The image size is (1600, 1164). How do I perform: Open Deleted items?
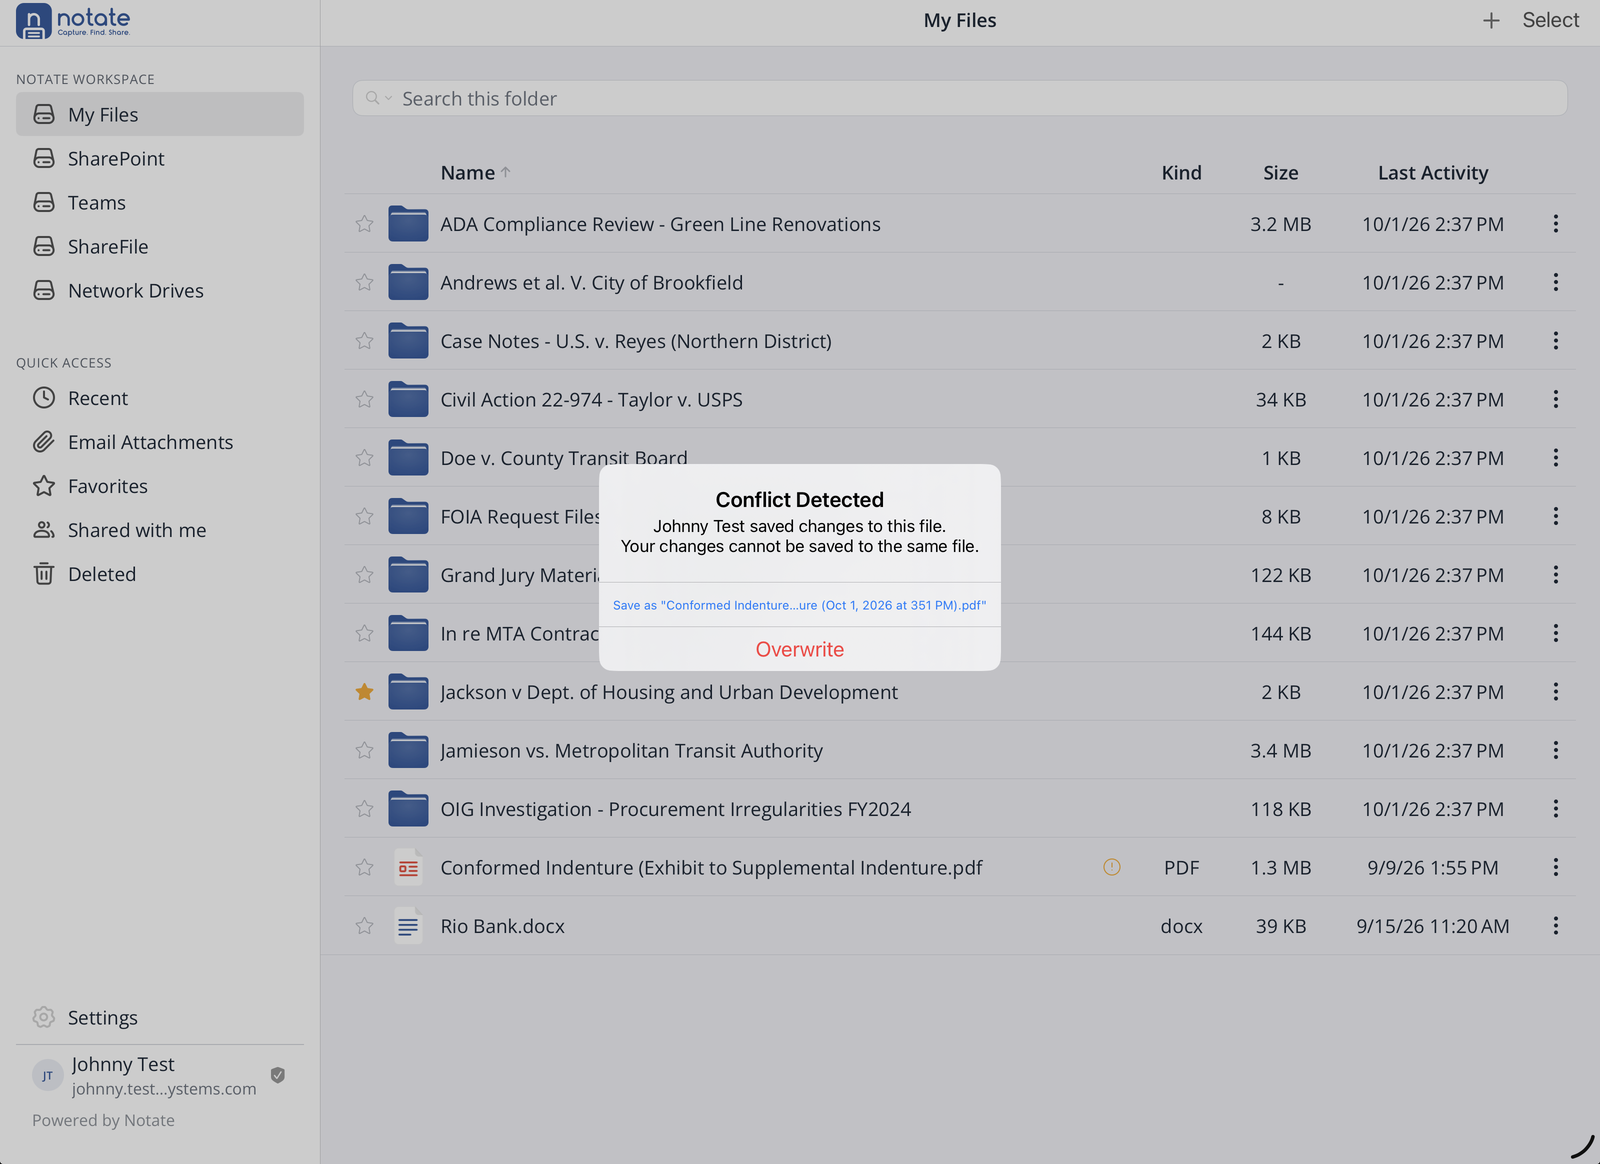point(160,574)
